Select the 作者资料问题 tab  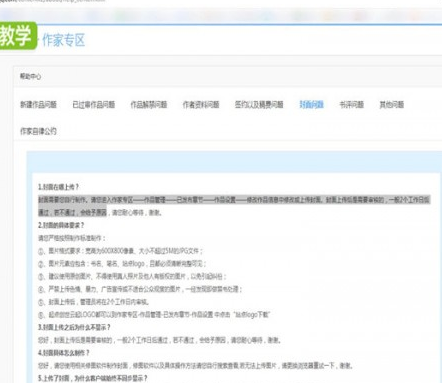pos(201,105)
